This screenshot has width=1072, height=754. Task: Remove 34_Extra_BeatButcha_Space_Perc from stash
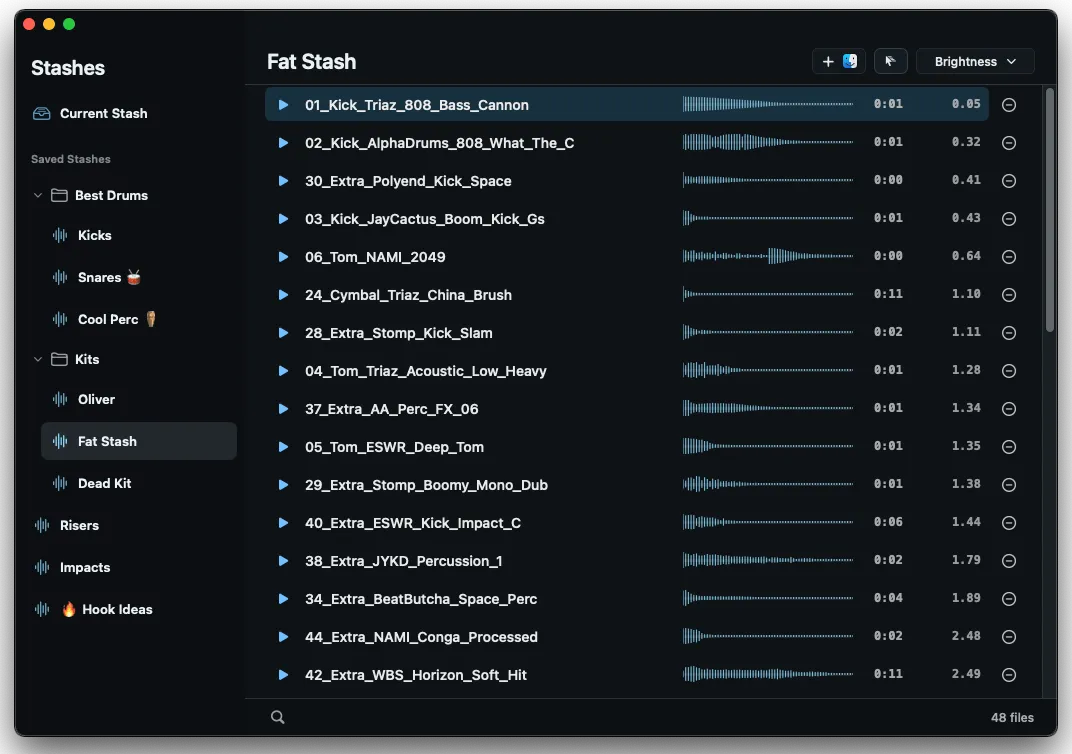(x=1008, y=599)
